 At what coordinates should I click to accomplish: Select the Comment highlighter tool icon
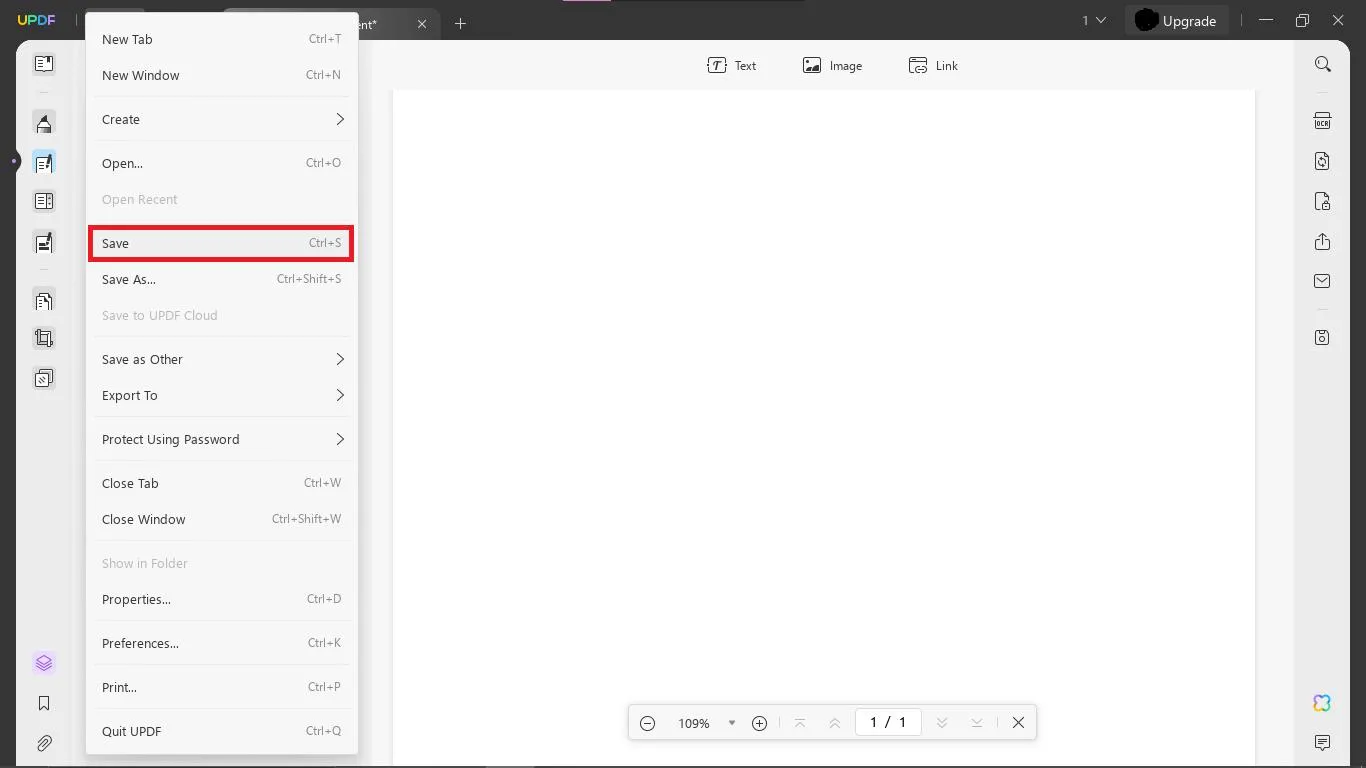(44, 123)
